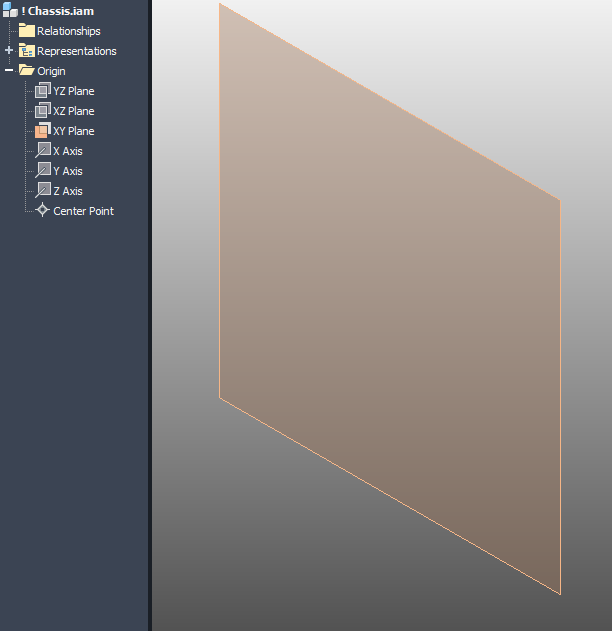612x631 pixels.
Task: Click the highlighted XY plane in viewport
Action: coord(390,299)
